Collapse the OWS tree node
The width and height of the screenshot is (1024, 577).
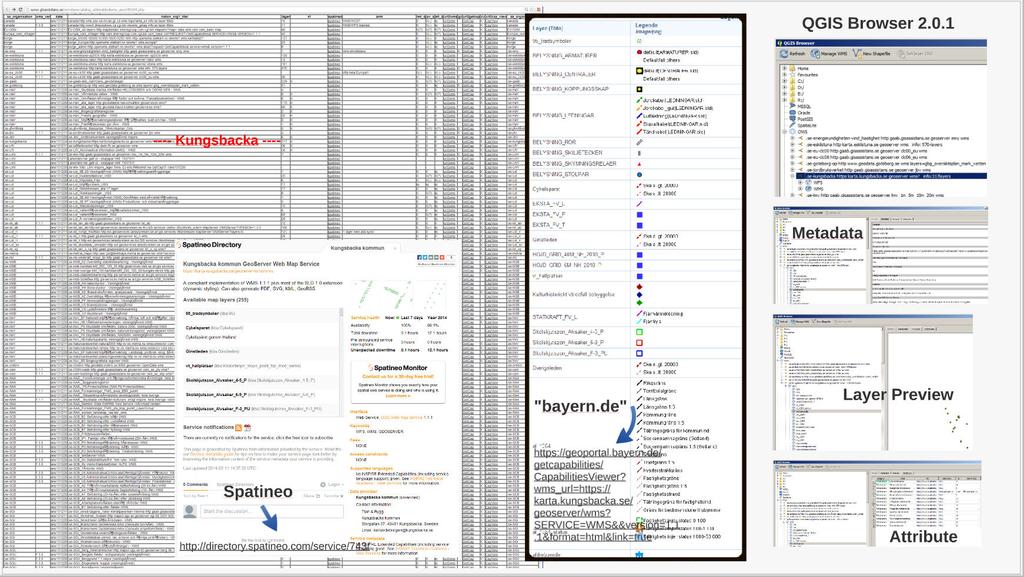pos(784,131)
